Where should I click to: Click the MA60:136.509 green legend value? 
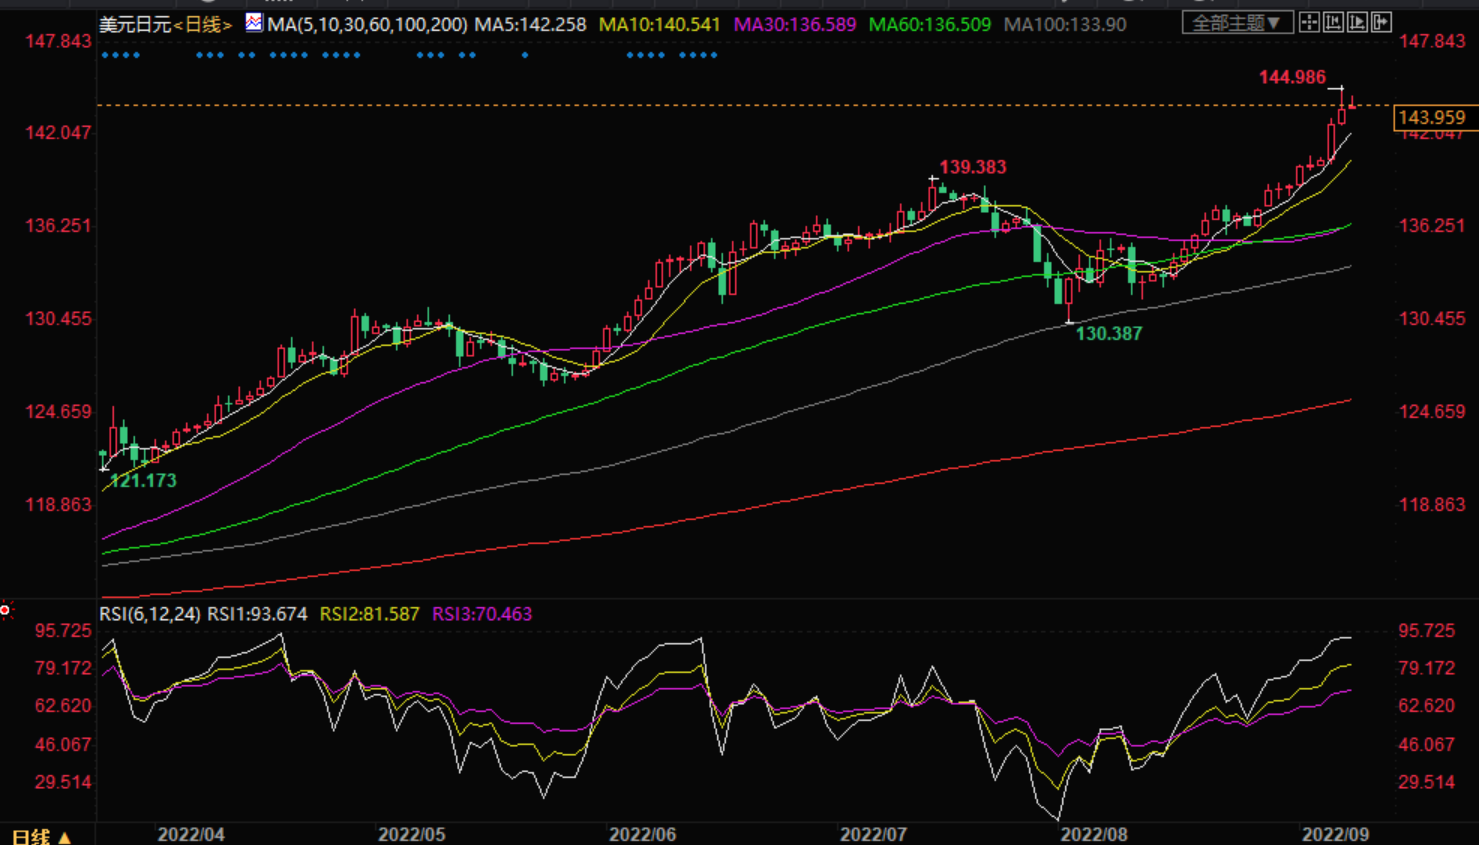[930, 24]
